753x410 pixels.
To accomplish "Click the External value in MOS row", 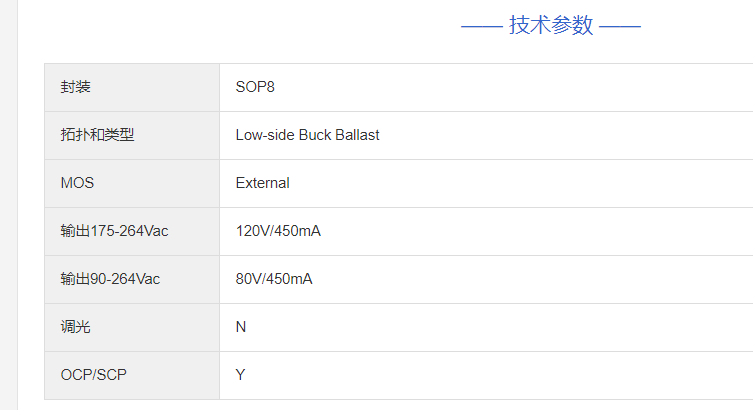I will (x=263, y=183).
